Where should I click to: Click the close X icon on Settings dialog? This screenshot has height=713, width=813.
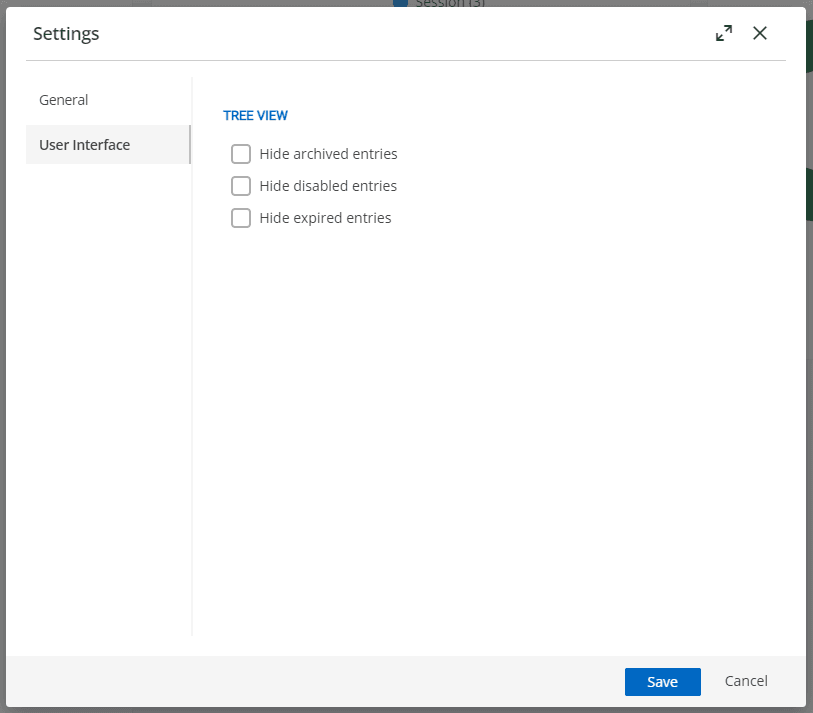[760, 33]
